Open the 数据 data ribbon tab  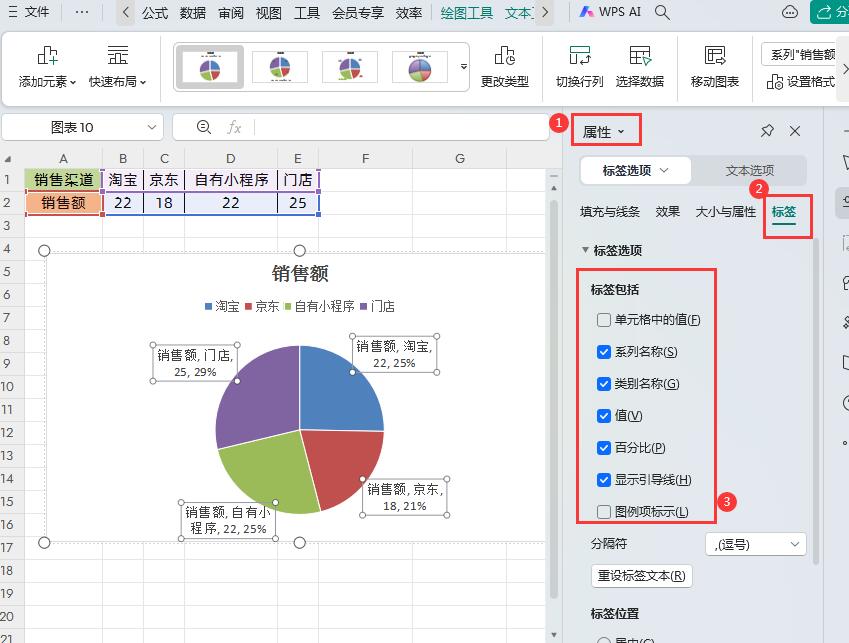coord(193,12)
